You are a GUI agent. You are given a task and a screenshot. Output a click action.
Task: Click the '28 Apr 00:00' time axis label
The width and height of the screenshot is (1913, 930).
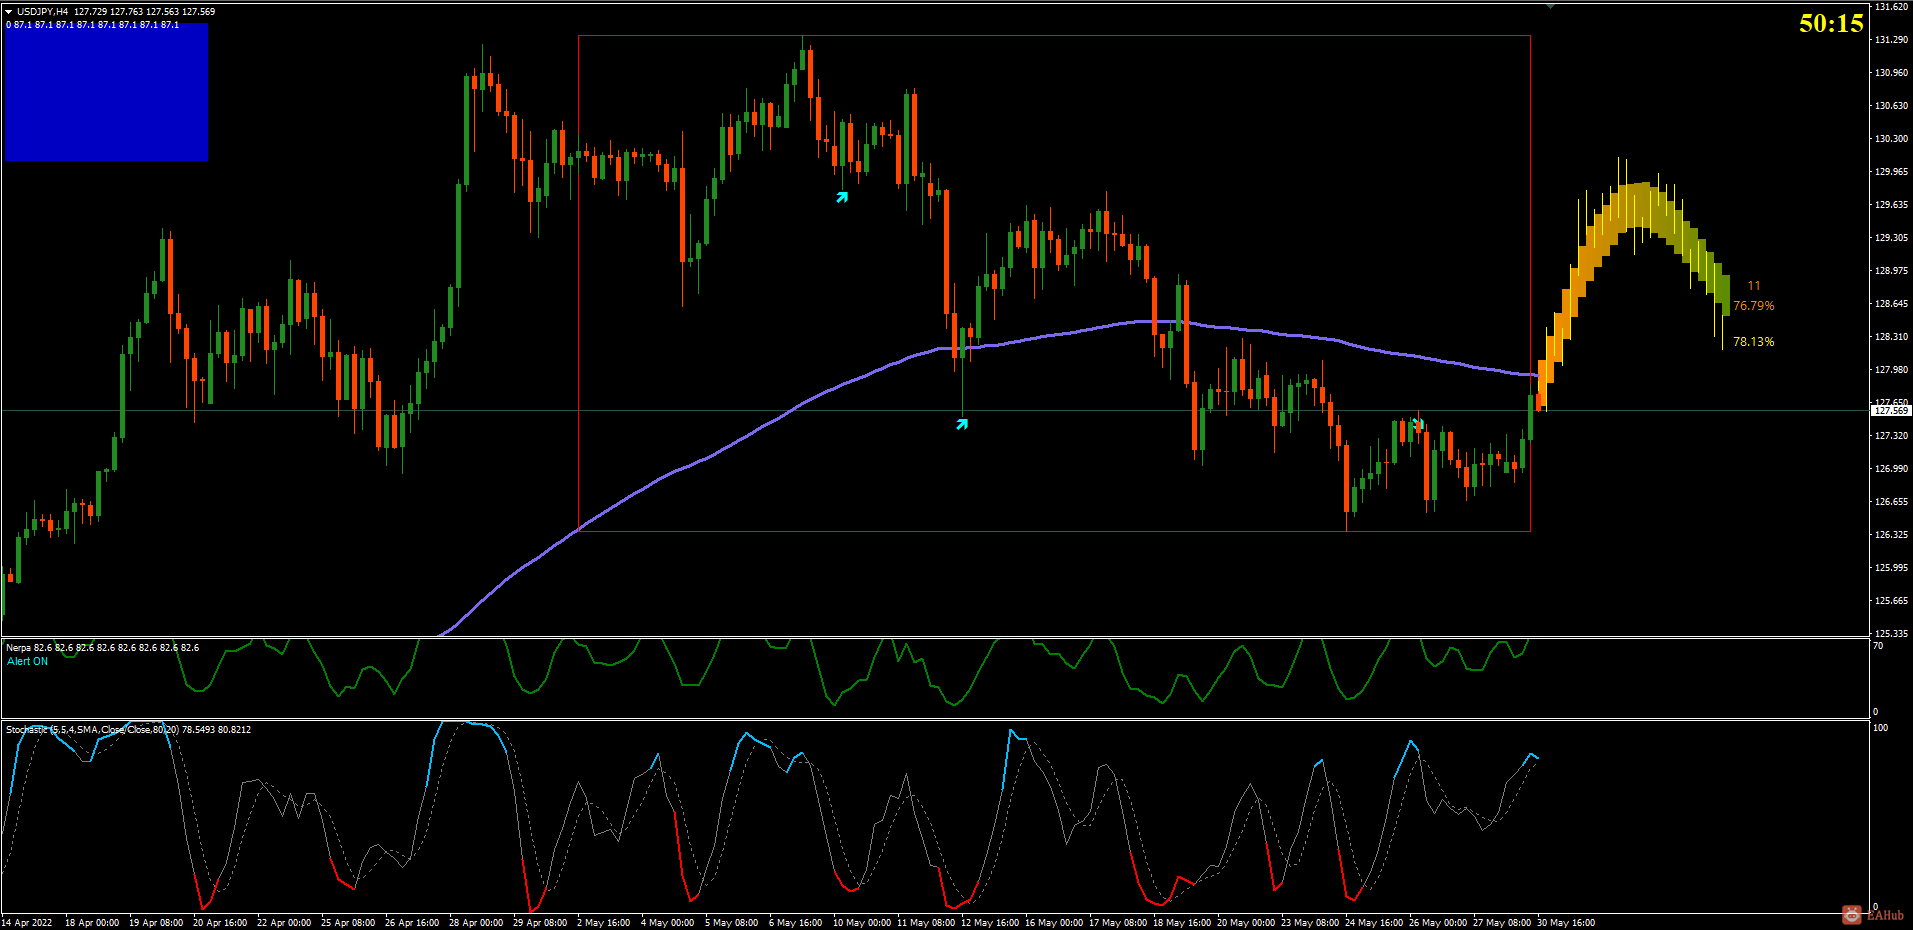point(476,923)
